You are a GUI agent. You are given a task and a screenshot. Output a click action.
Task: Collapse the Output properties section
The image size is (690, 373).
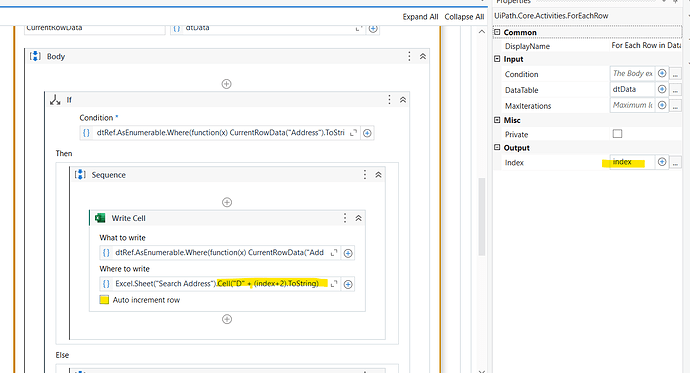[497, 147]
